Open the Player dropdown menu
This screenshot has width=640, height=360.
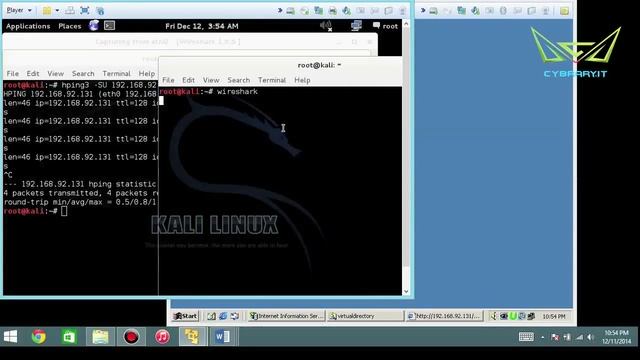[x=19, y=10]
